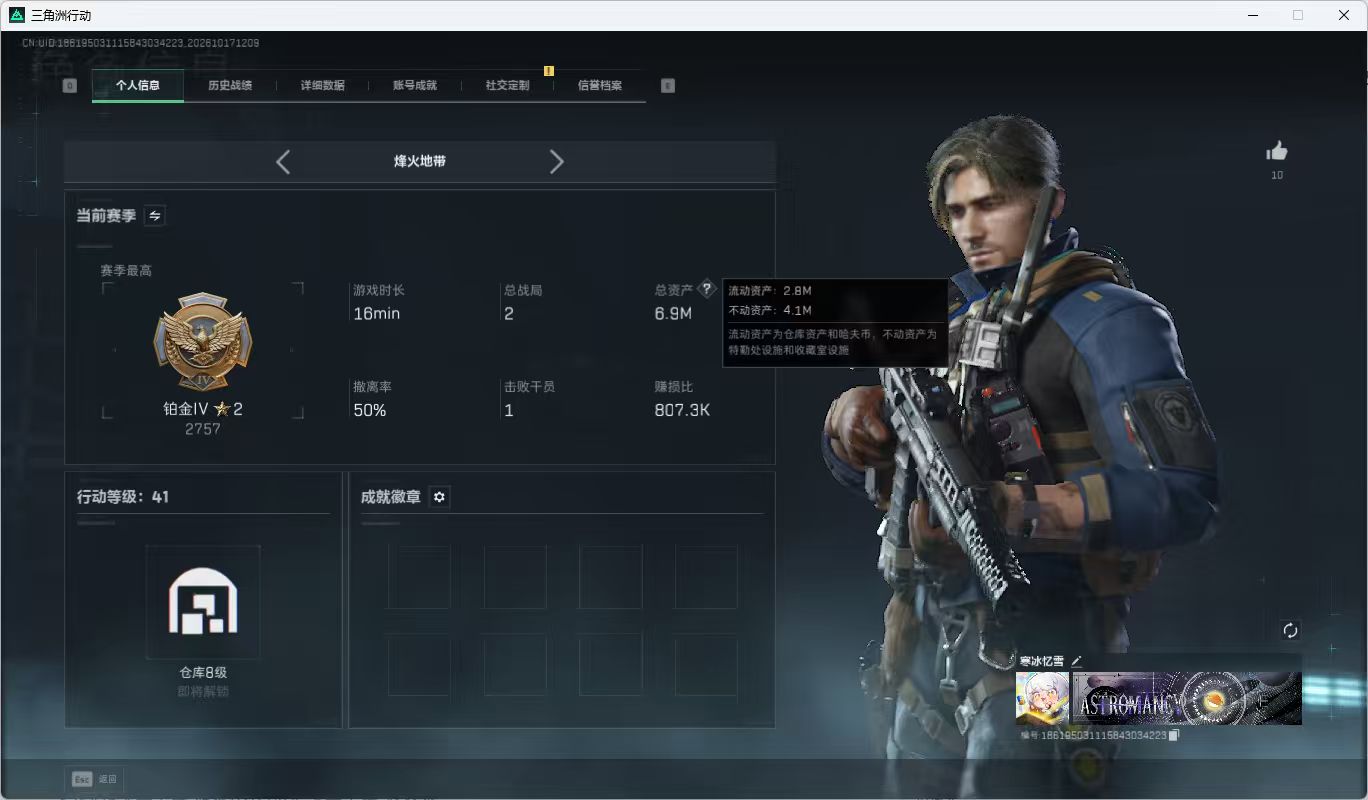The image size is (1368, 800).
Task: Click the 寒冰忆雪 player name
Action: 1042,661
